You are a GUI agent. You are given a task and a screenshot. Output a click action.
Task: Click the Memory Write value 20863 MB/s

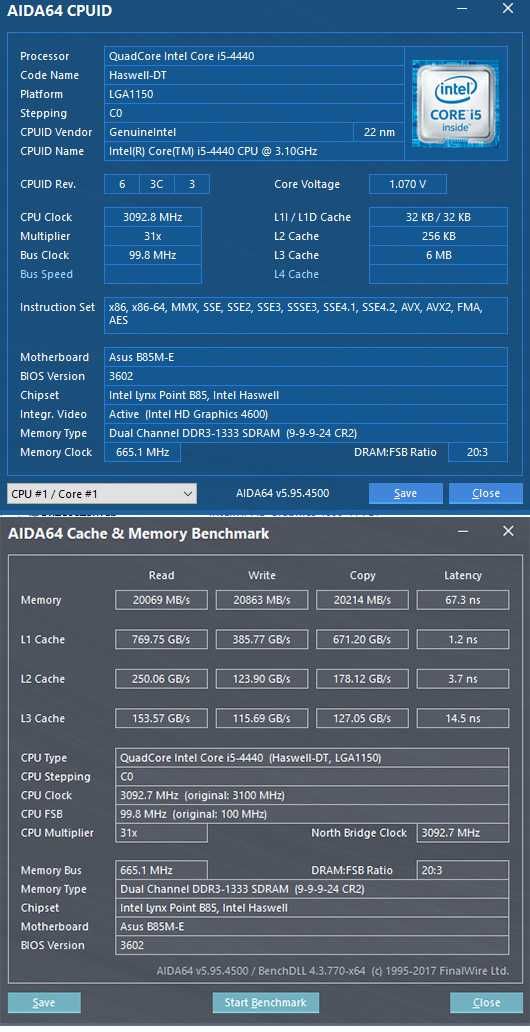262,600
